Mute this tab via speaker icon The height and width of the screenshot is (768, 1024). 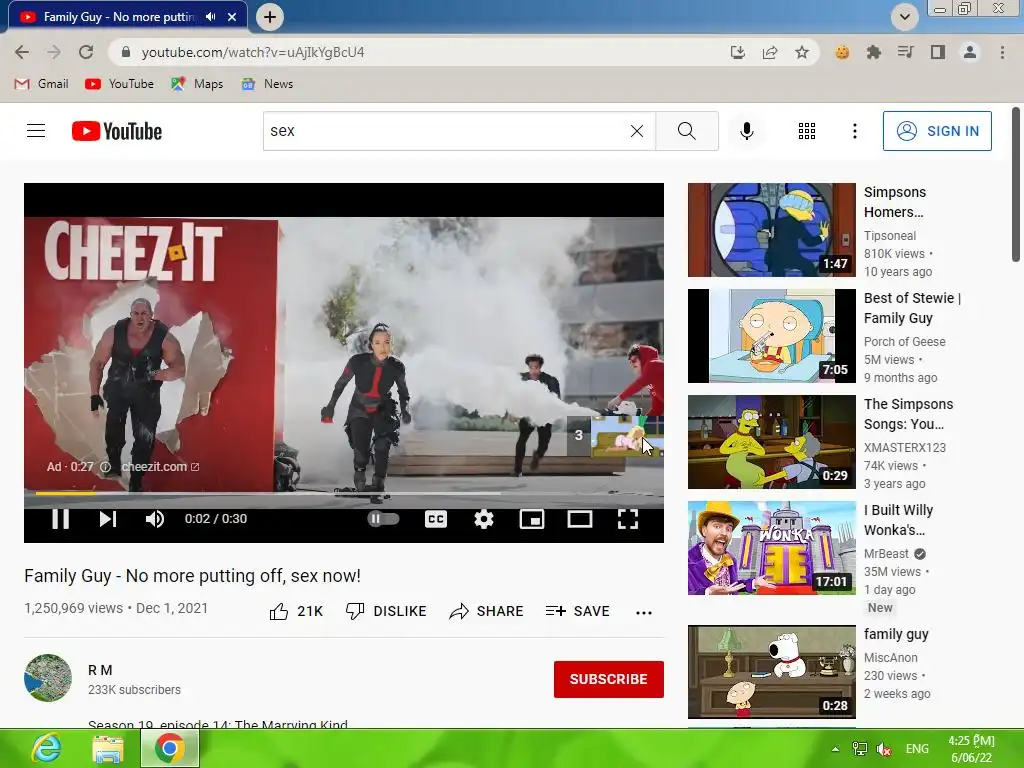(210, 17)
